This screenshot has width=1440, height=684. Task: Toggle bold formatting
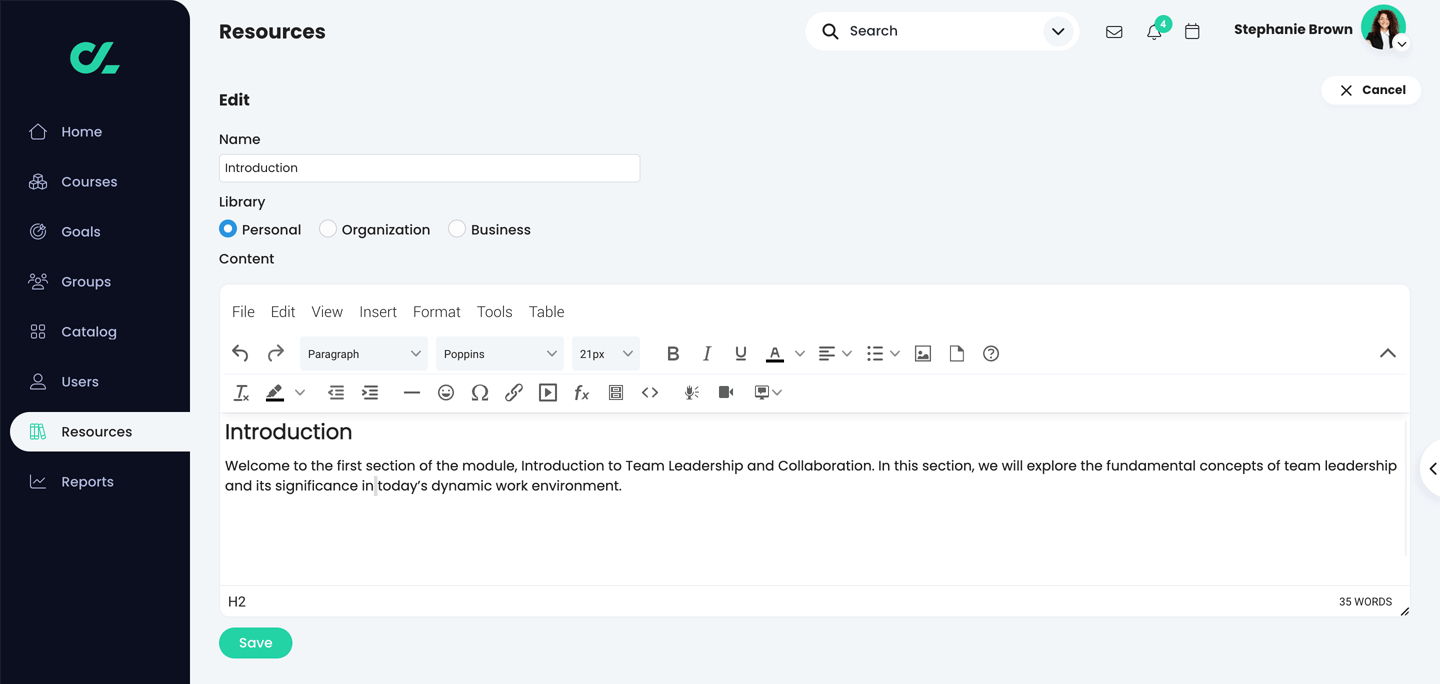click(673, 353)
